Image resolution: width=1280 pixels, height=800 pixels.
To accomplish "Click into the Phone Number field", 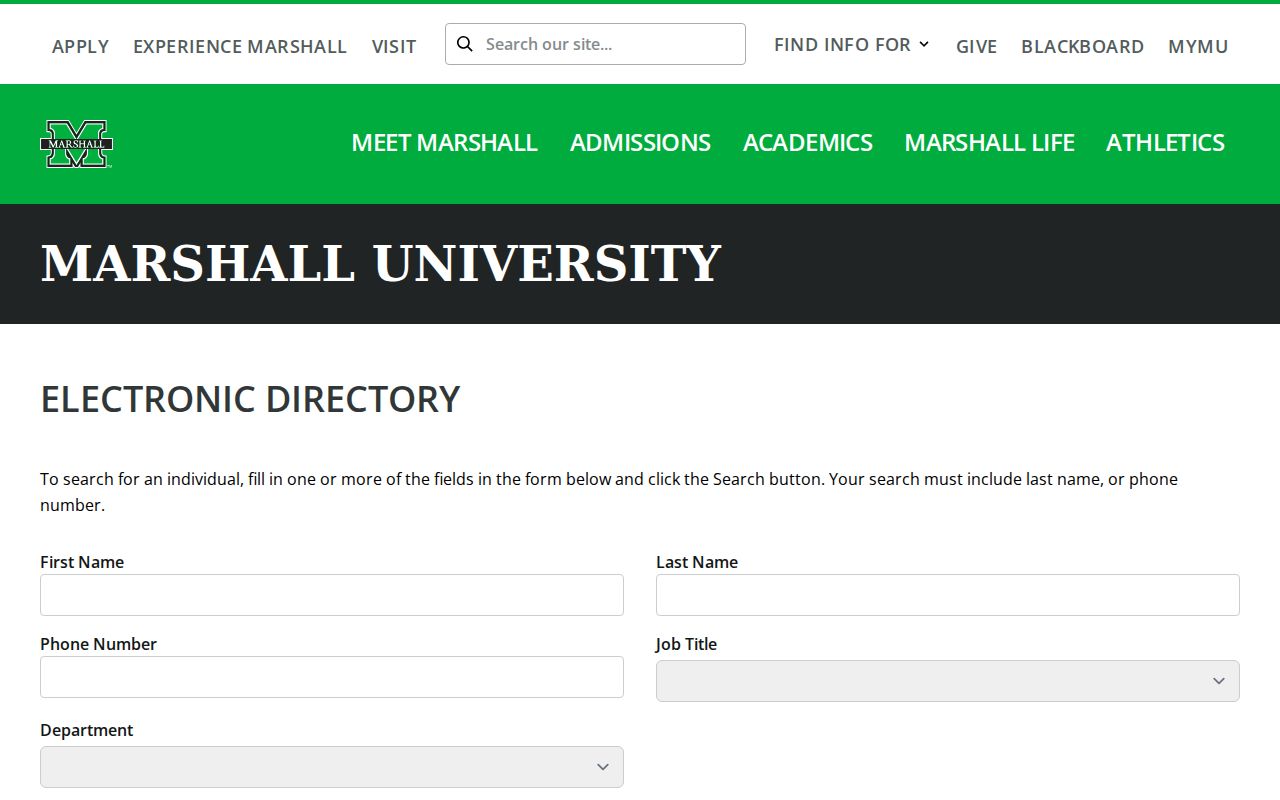I will pyautogui.click(x=332, y=677).
